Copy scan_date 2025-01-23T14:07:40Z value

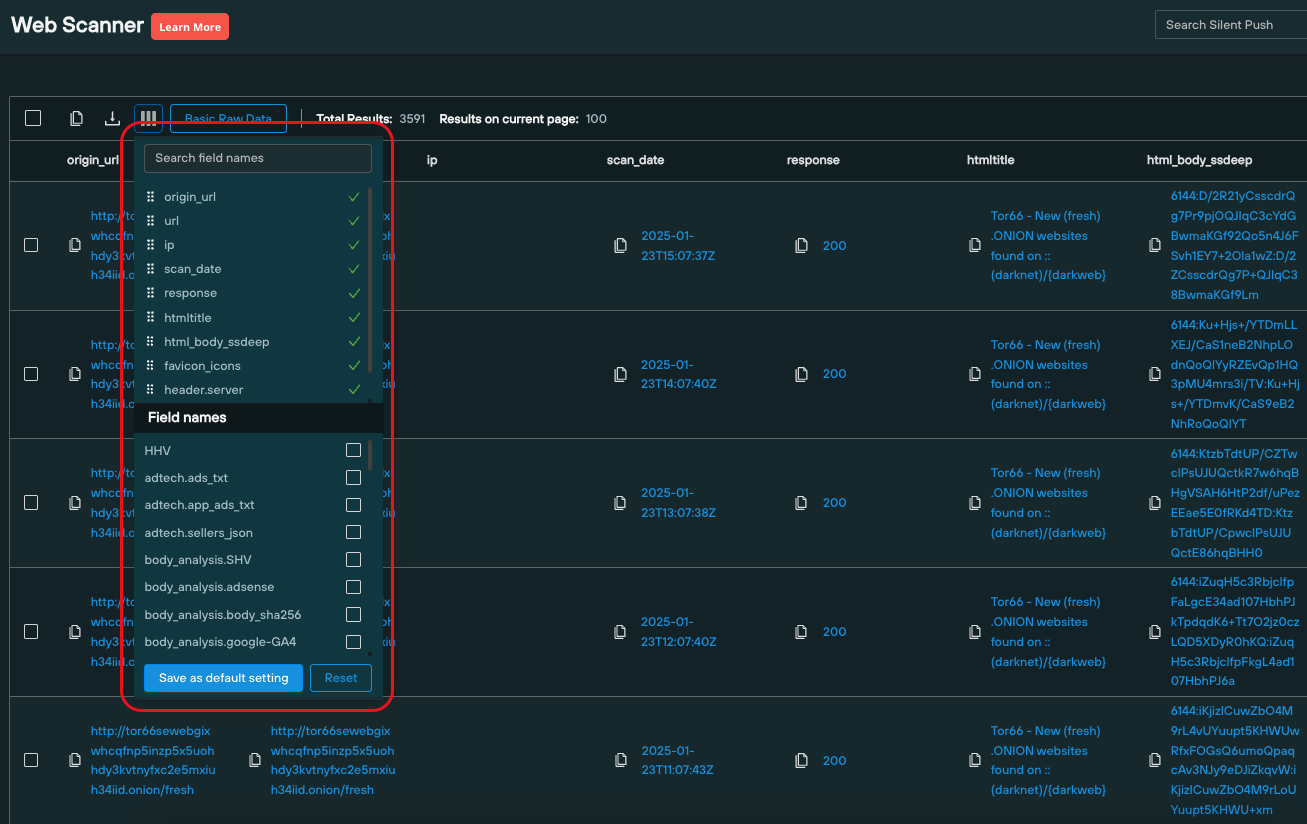coord(620,374)
